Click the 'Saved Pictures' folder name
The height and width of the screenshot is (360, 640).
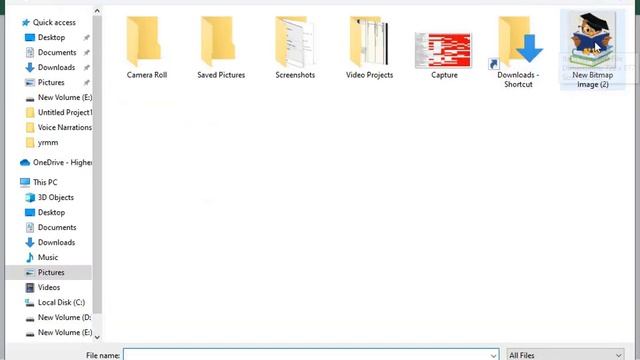(221, 75)
